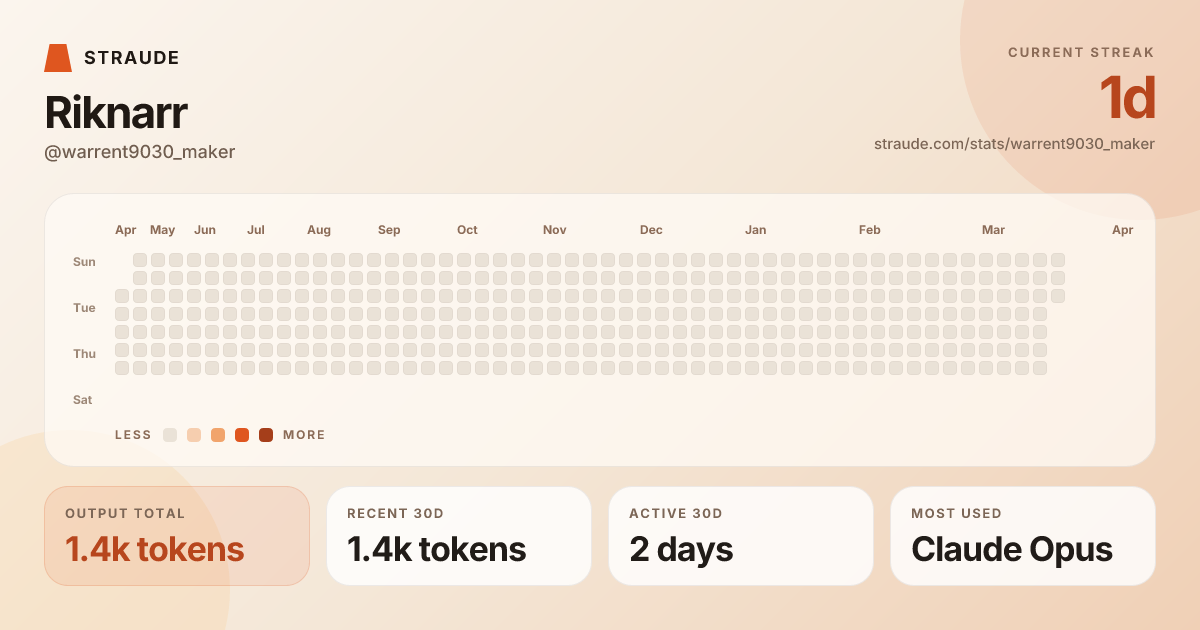This screenshot has width=1200, height=630.
Task: Open the straude.com/stats/warrent9030_maker link
Action: pos(1014,144)
